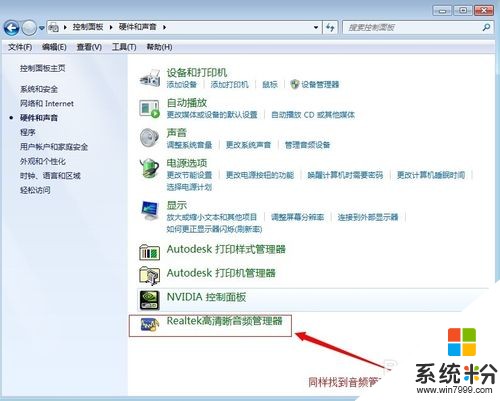Click the 设备管理器 link
The image size is (500, 401).
click(320, 84)
